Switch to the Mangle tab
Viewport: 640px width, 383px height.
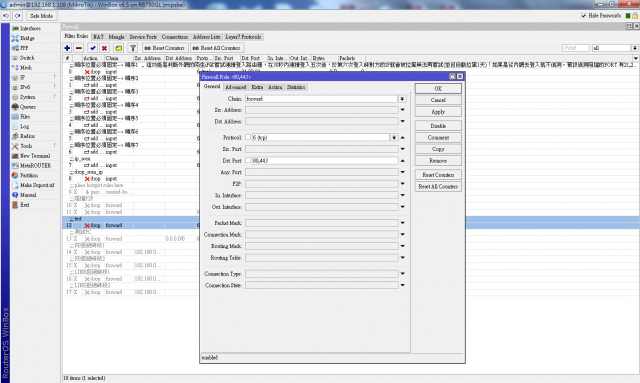pos(116,37)
